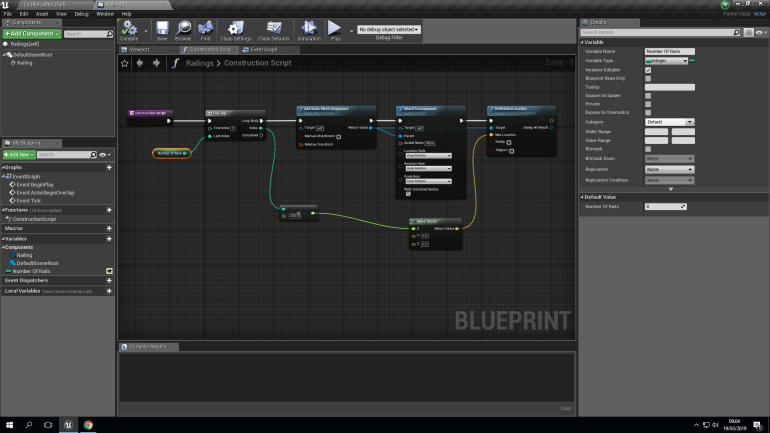The height and width of the screenshot is (433, 770).
Task: Click the Components search field
Action: [85, 34]
